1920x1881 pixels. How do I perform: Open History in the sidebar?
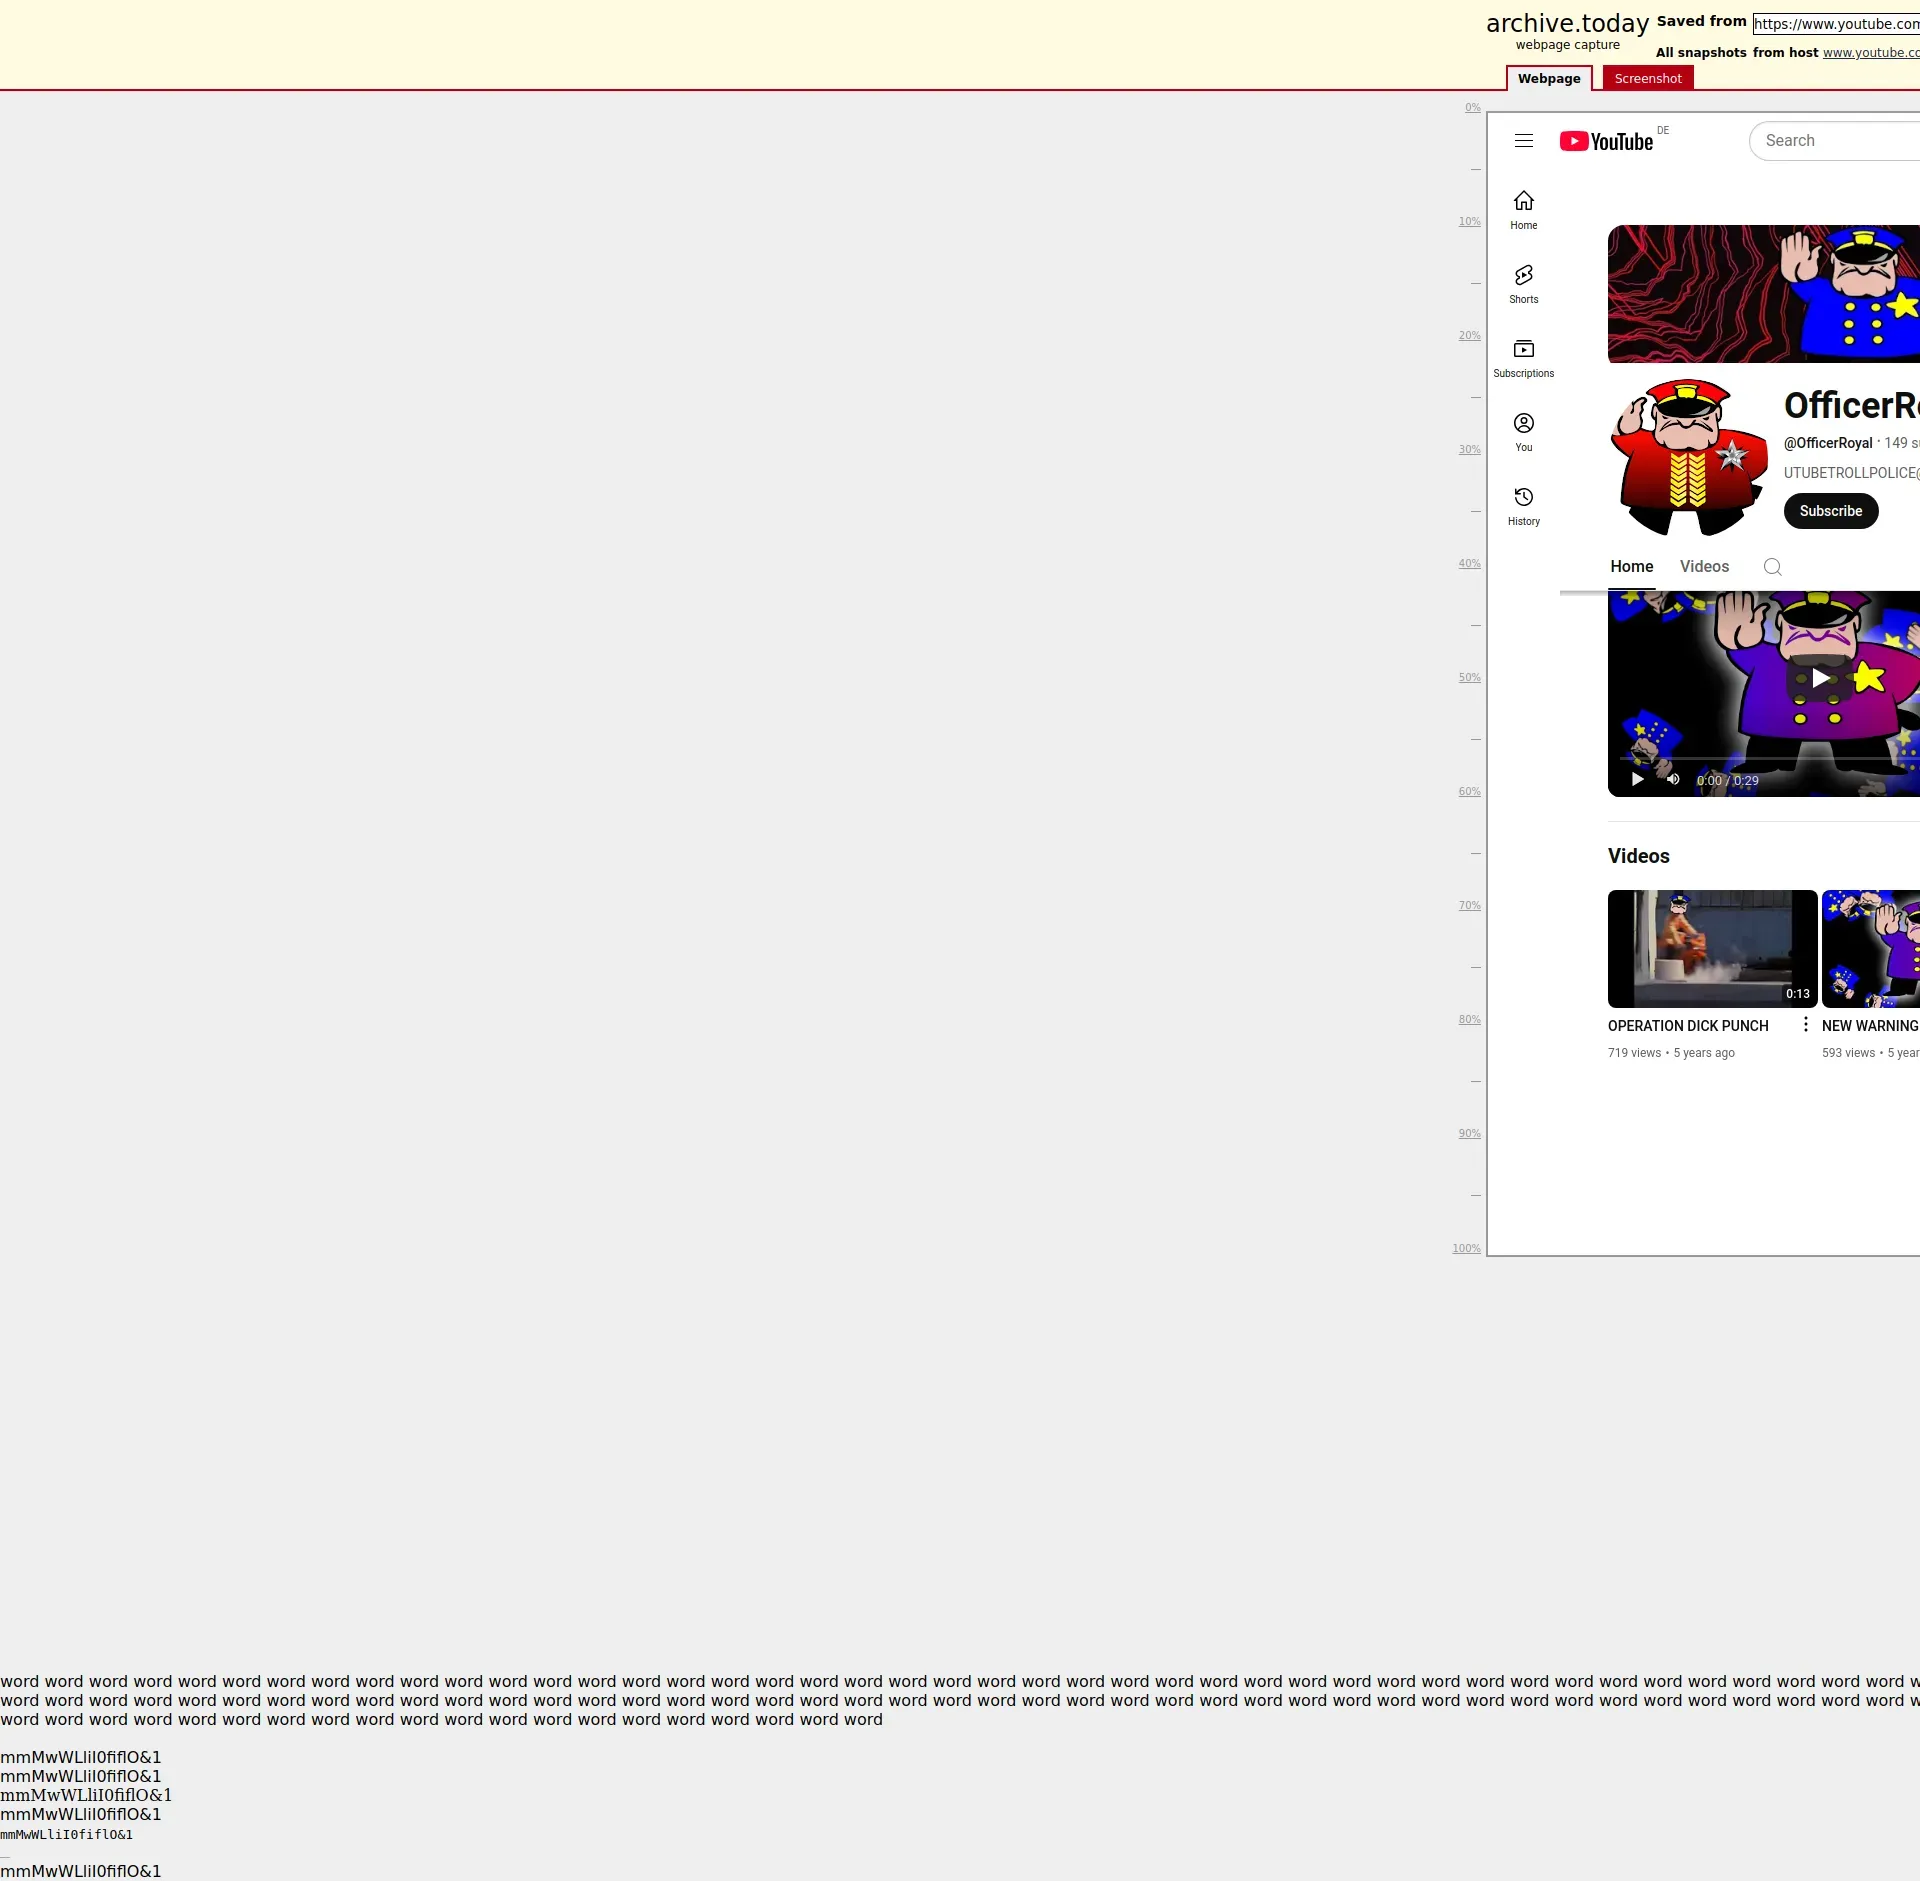(1523, 506)
